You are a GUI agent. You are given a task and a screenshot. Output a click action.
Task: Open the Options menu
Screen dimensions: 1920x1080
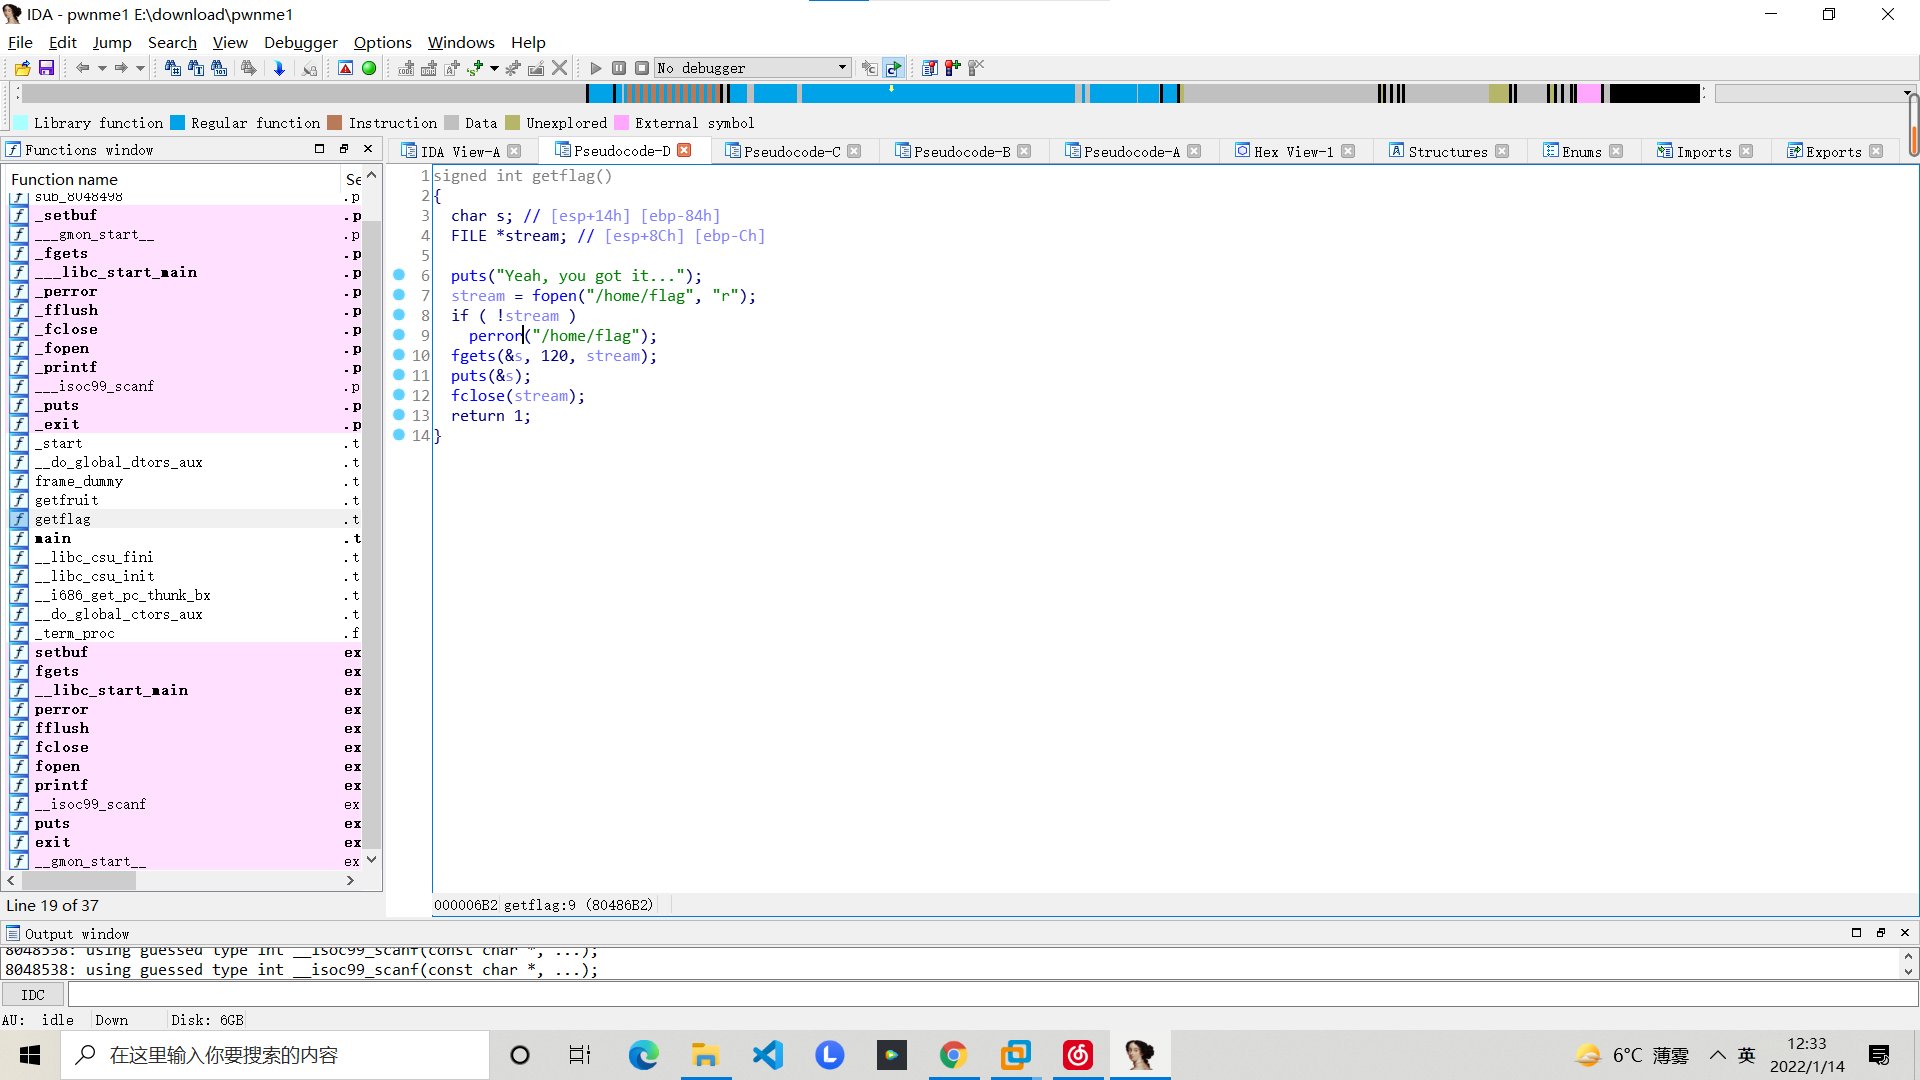point(383,42)
